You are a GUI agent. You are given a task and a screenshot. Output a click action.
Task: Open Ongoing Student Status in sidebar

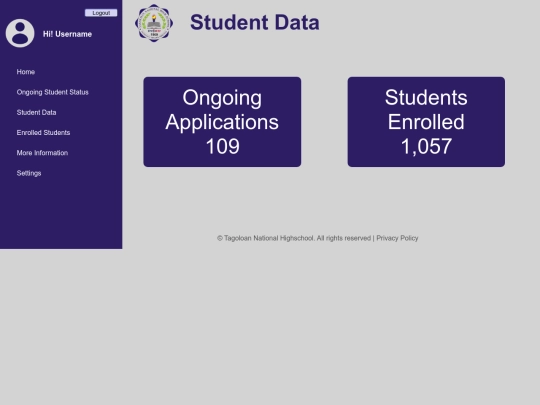pyautogui.click(x=53, y=92)
